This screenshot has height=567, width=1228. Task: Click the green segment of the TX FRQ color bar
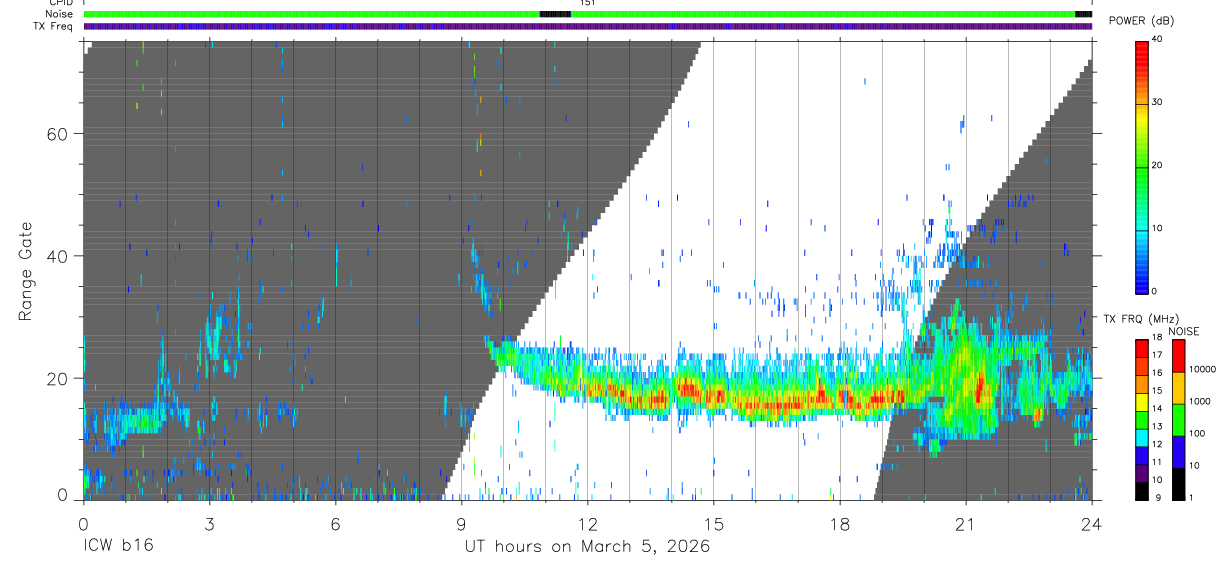pos(1142,420)
